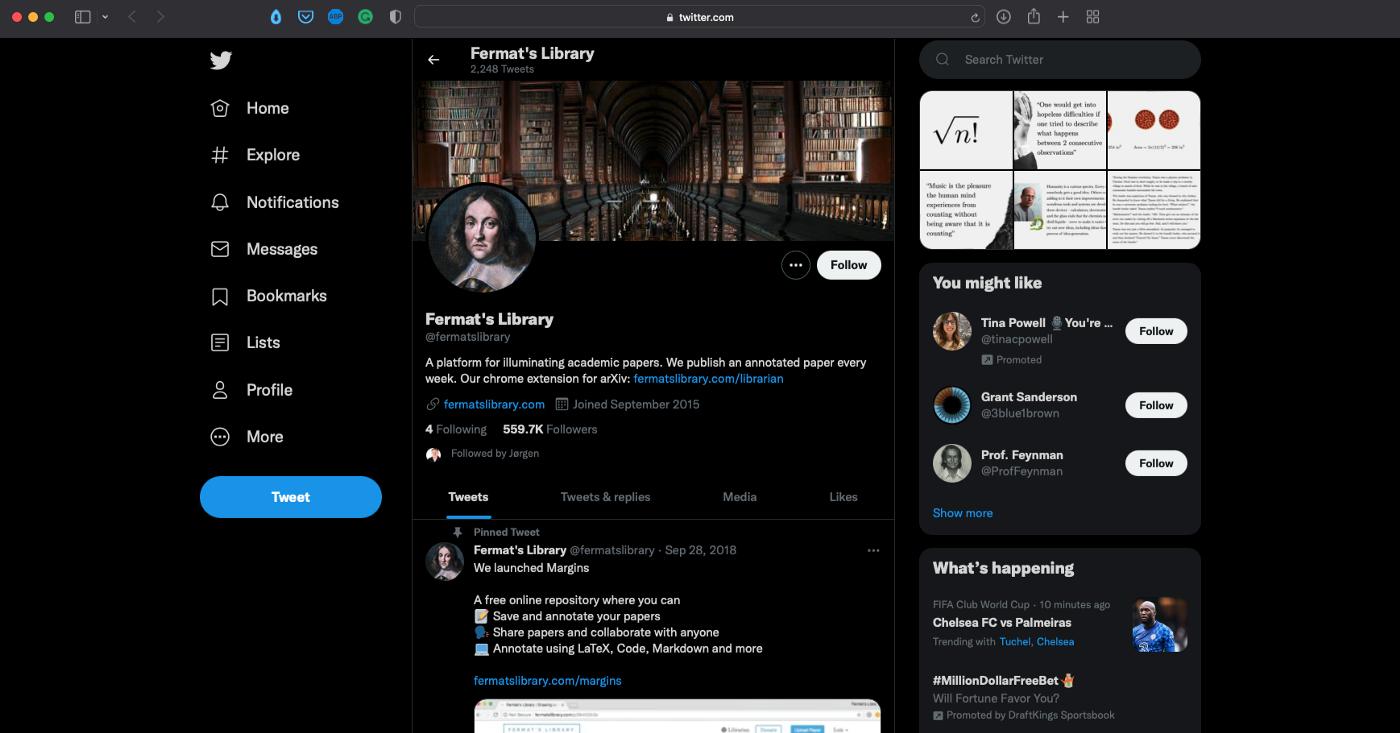
Task: Switch to the Media tab
Action: (739, 497)
